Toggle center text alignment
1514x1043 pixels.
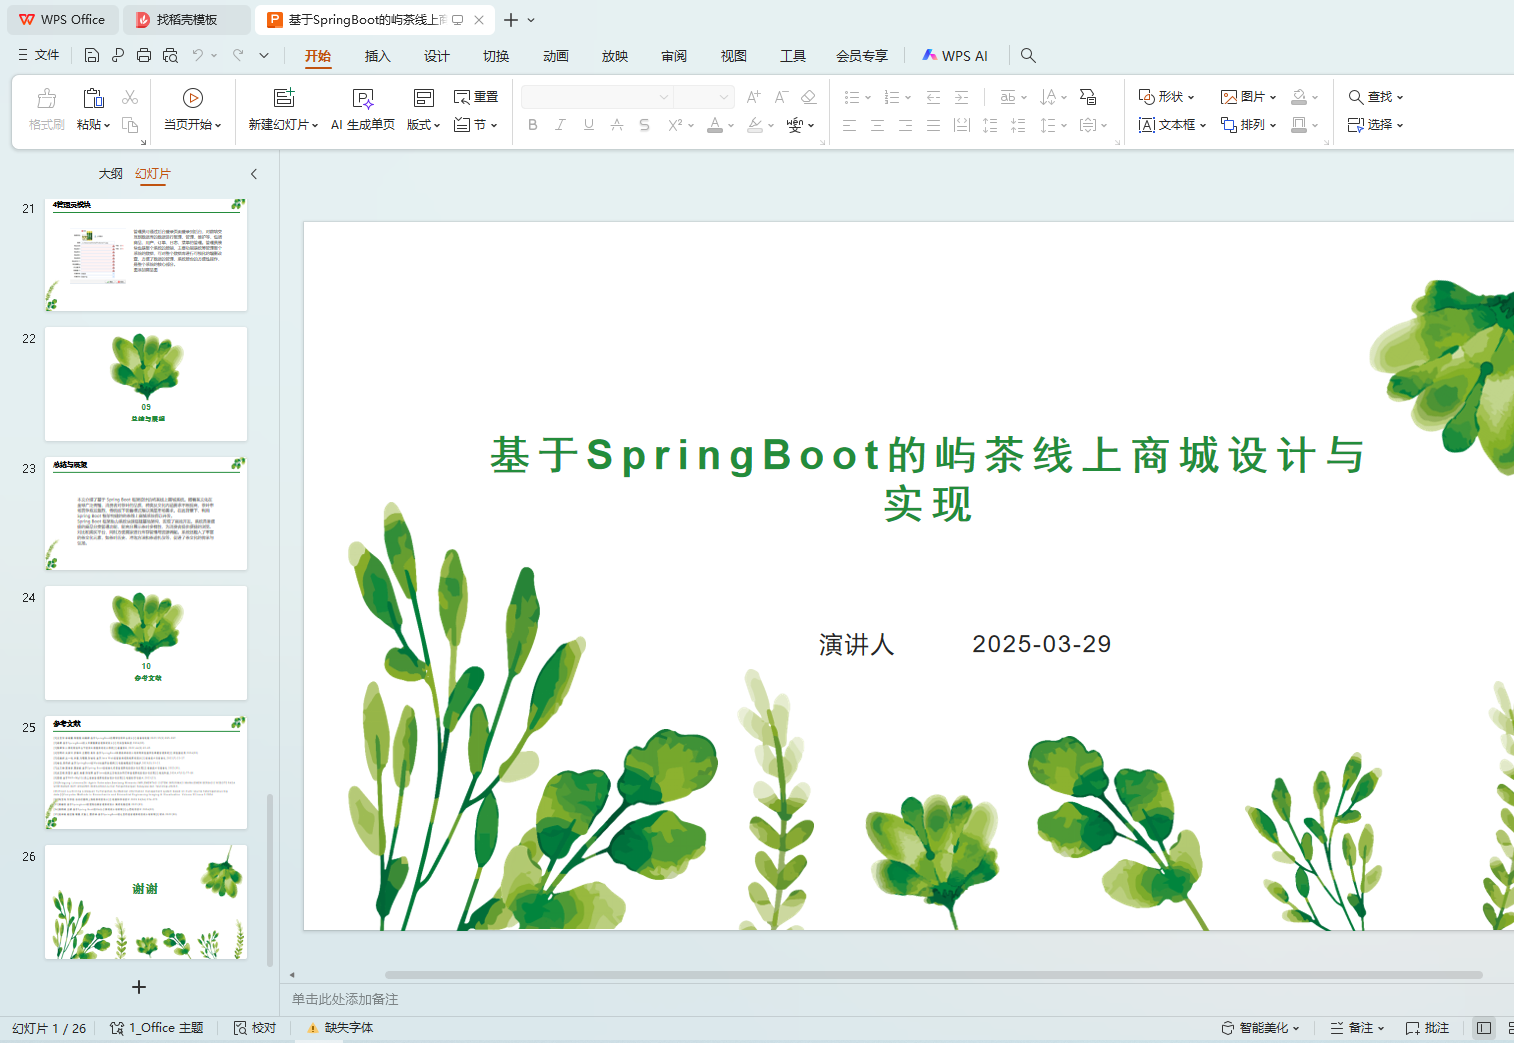[877, 125]
